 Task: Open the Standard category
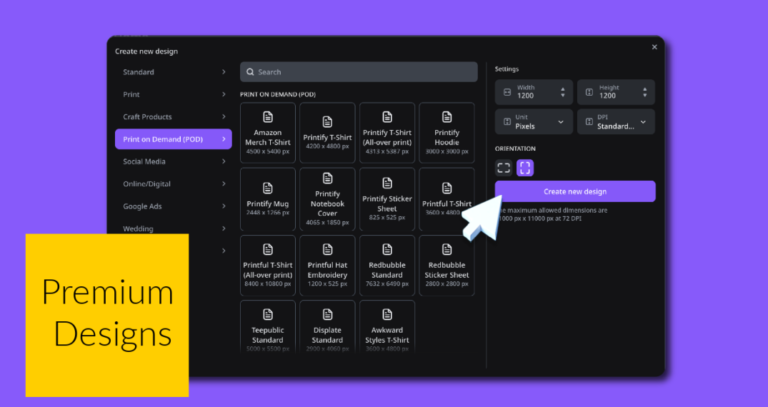point(173,72)
